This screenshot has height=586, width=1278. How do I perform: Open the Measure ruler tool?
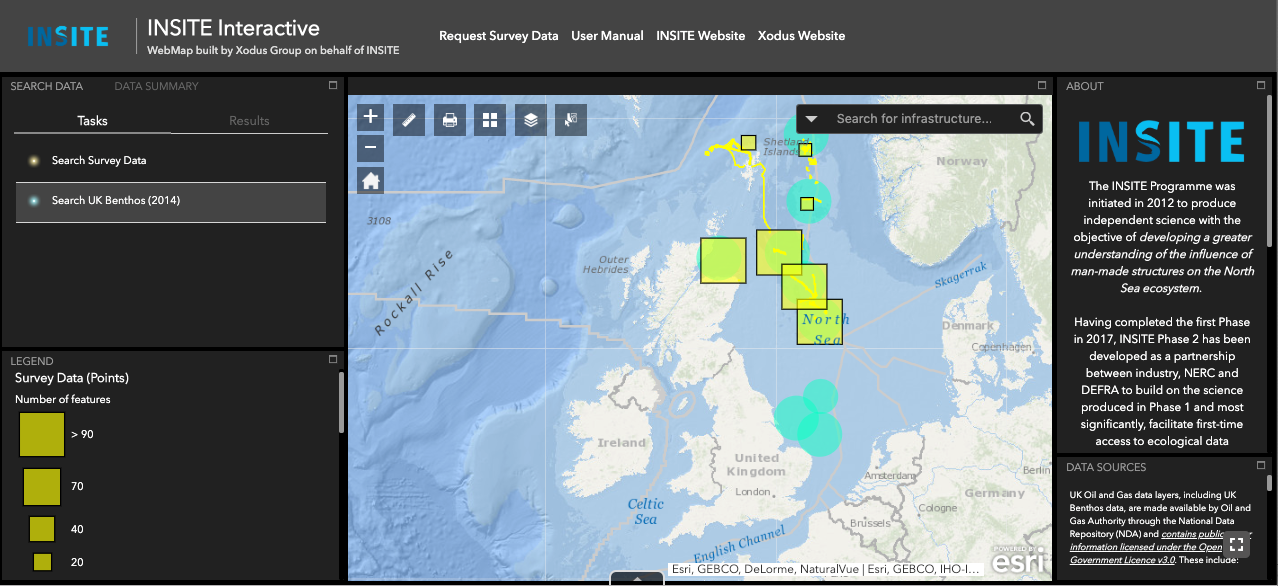point(409,120)
